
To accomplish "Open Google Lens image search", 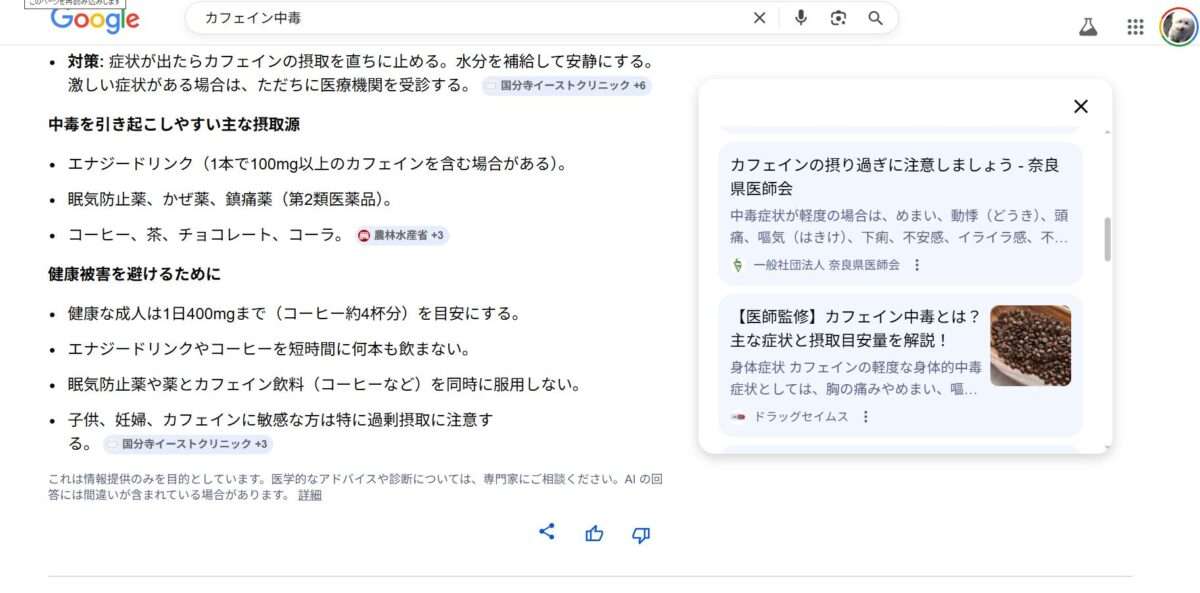I will [x=838, y=18].
